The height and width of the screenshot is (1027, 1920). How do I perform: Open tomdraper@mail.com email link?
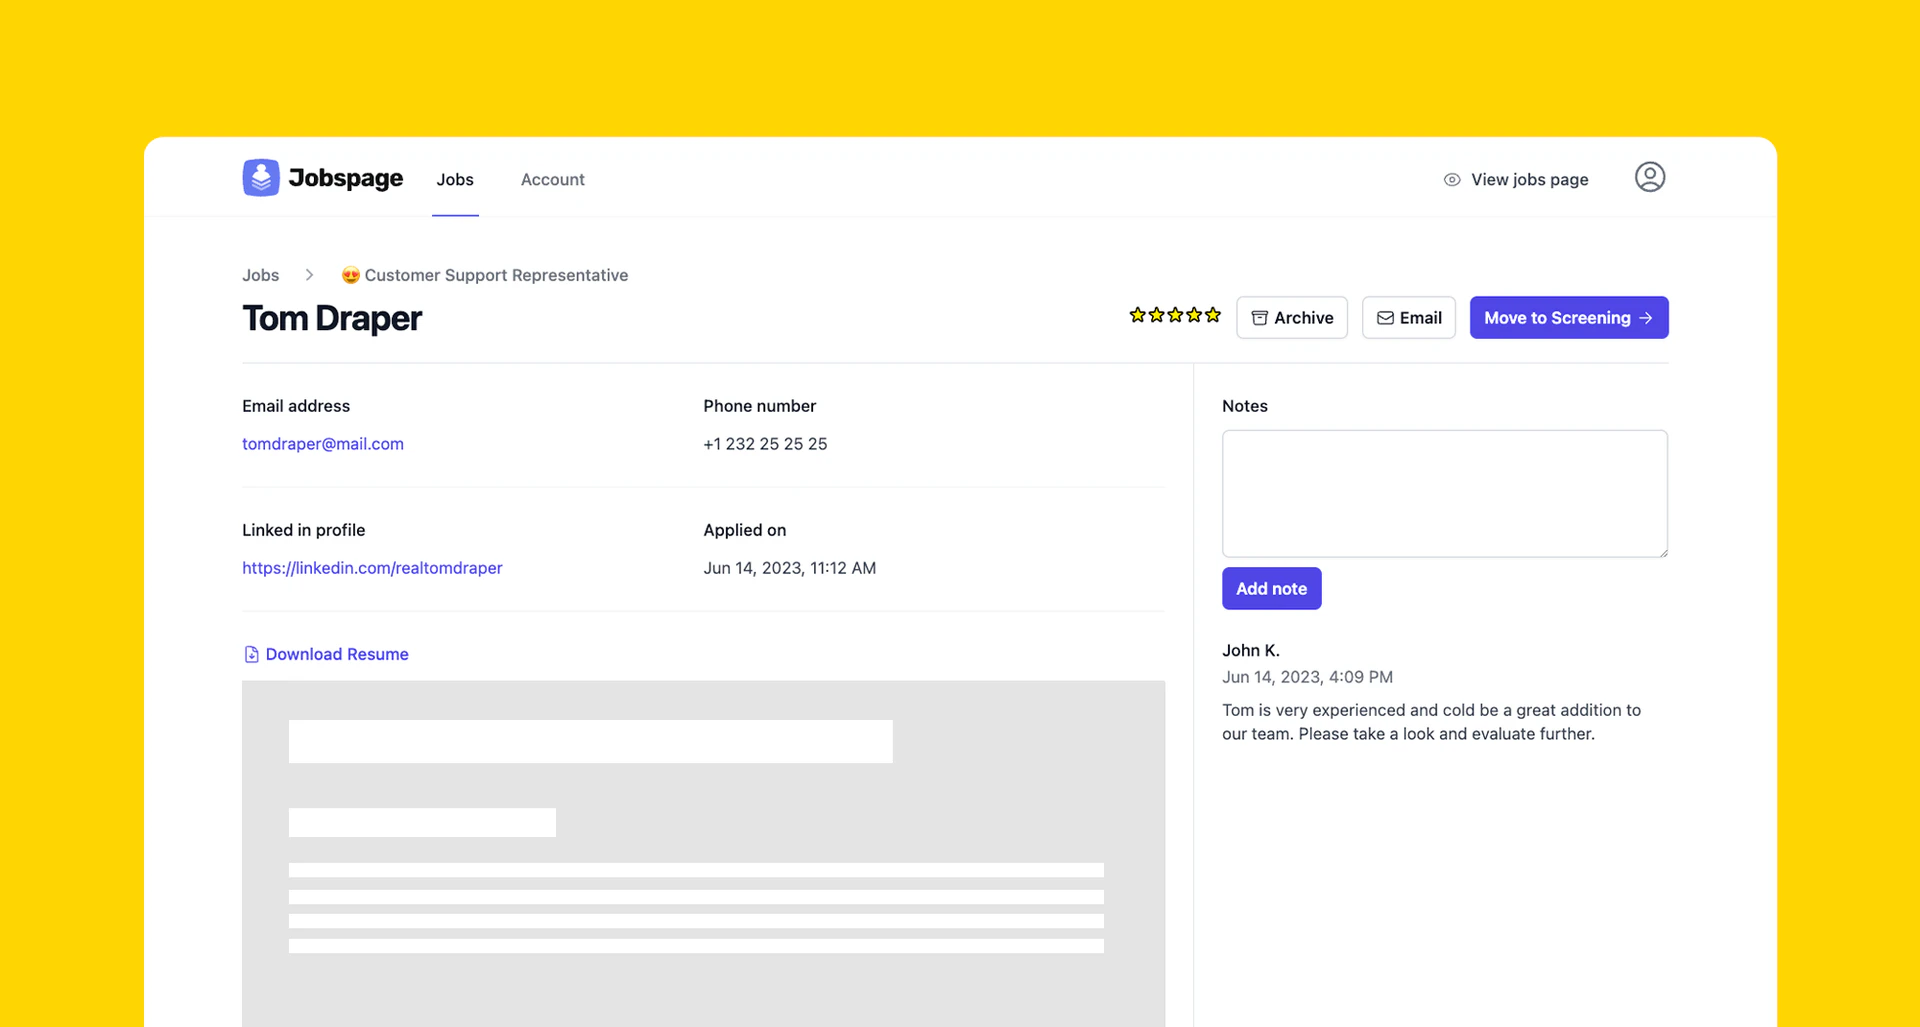(322, 443)
